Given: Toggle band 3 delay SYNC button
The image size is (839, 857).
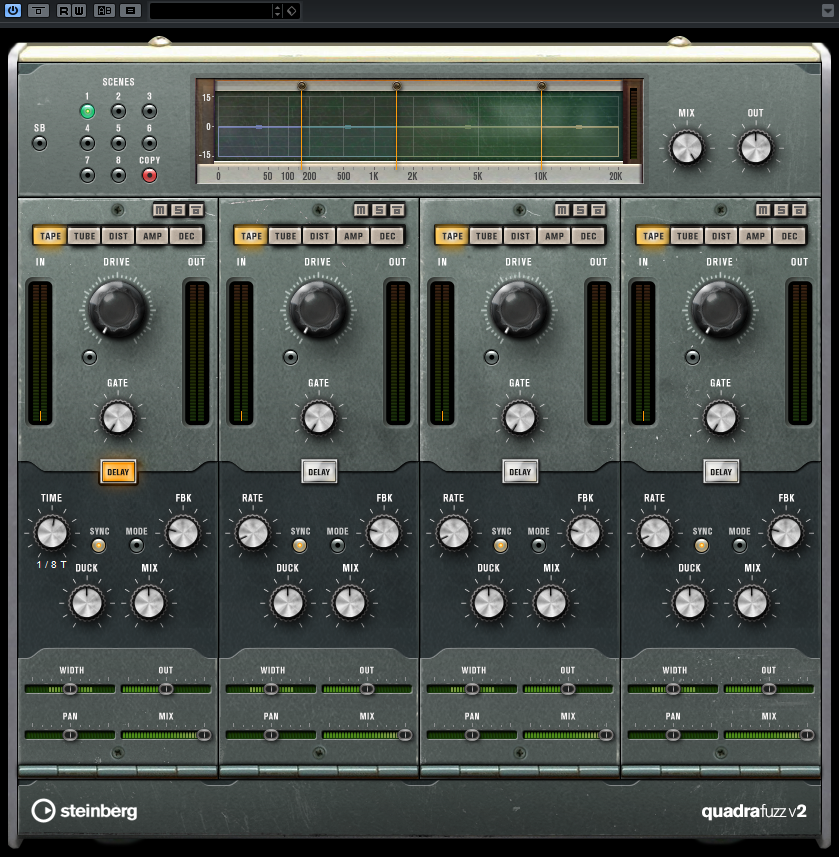Looking at the screenshot, I should 500,545.
